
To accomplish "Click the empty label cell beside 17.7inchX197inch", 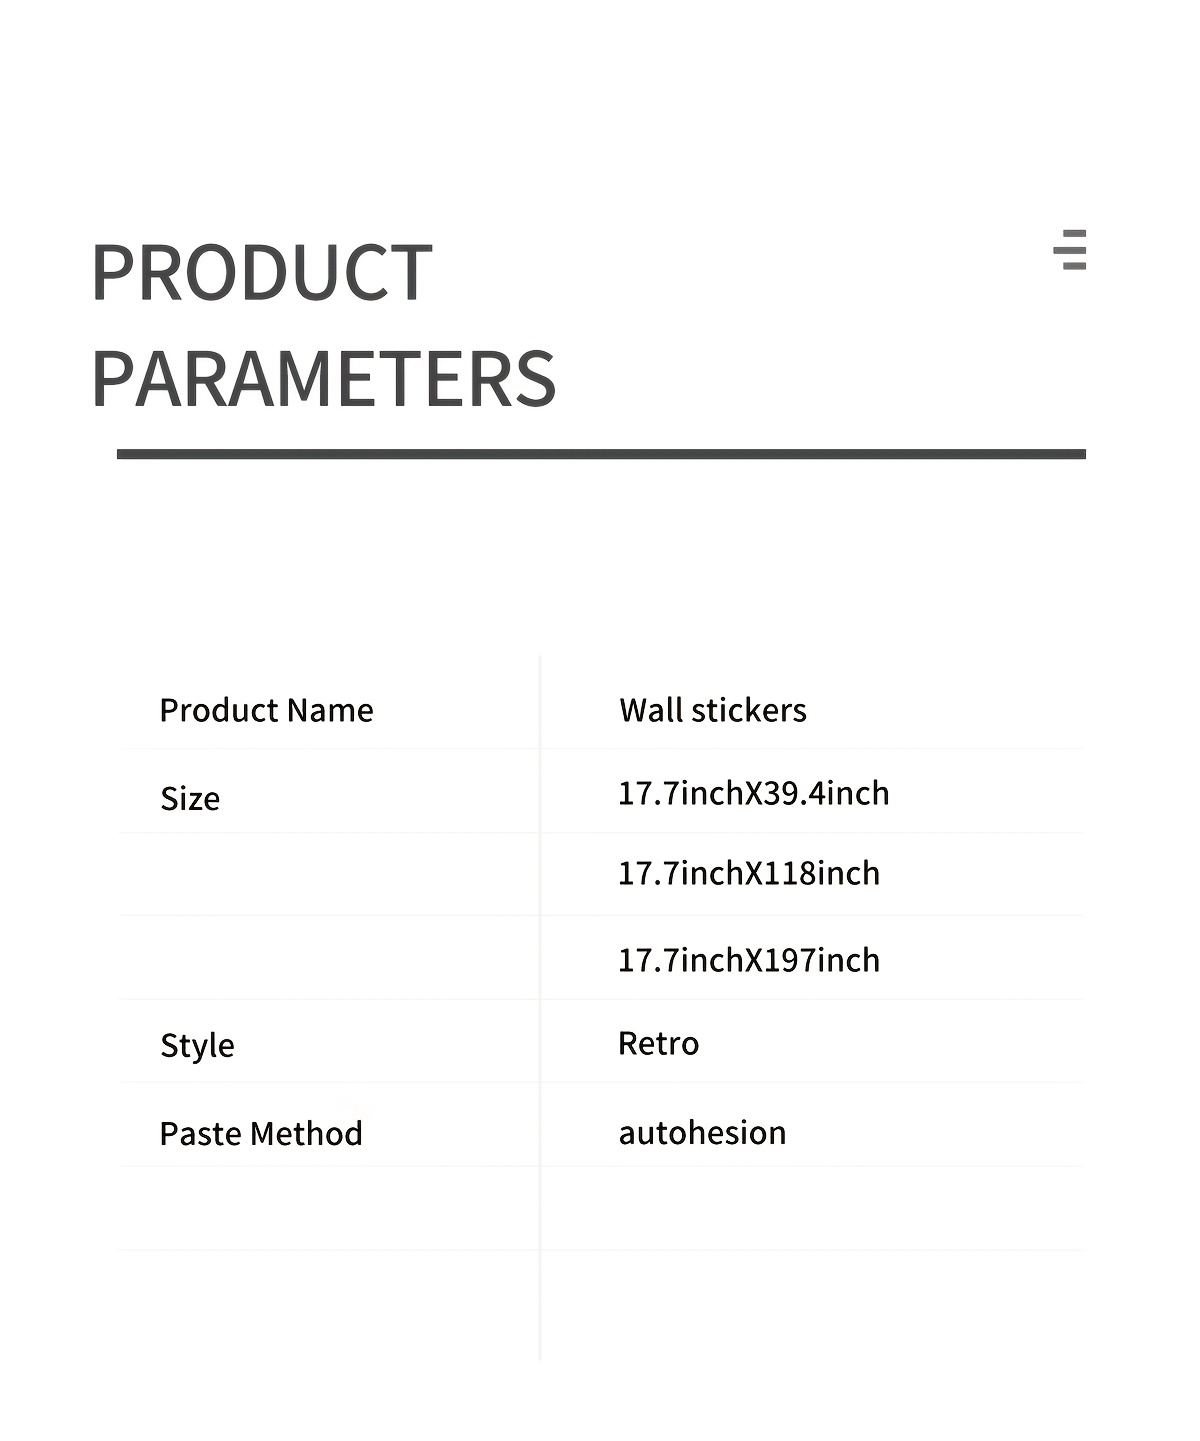I will (x=330, y=958).
